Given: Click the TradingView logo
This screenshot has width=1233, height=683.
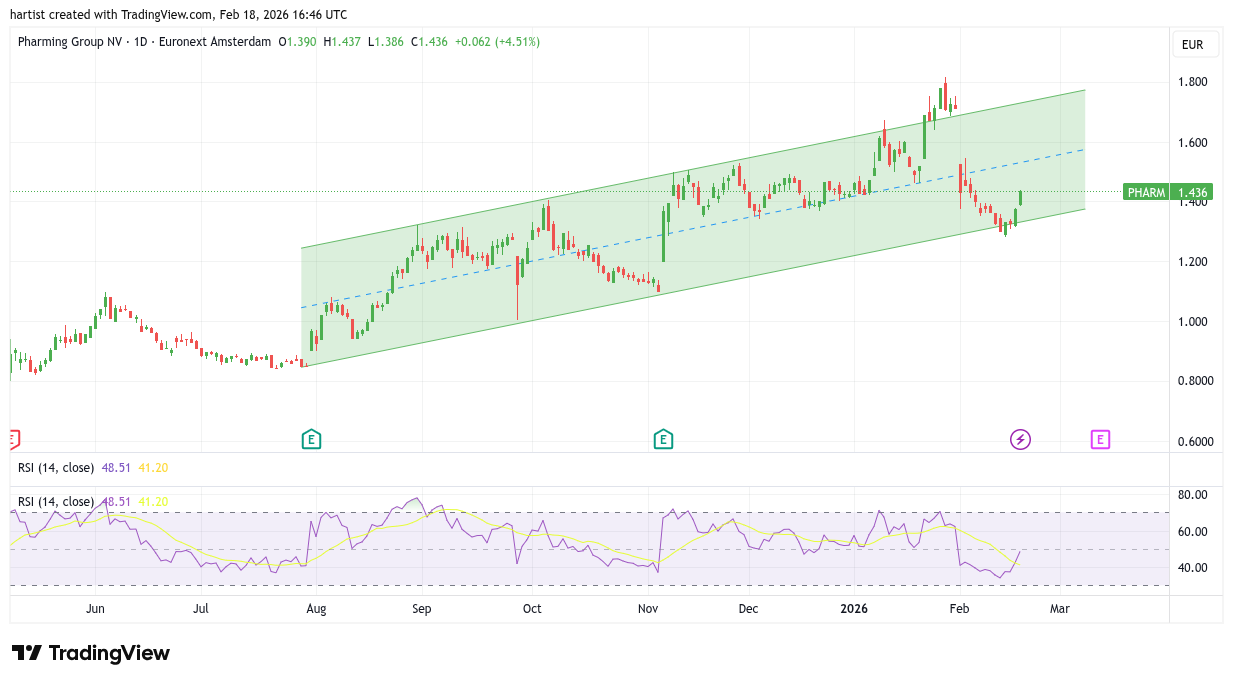Looking at the screenshot, I should click(91, 653).
